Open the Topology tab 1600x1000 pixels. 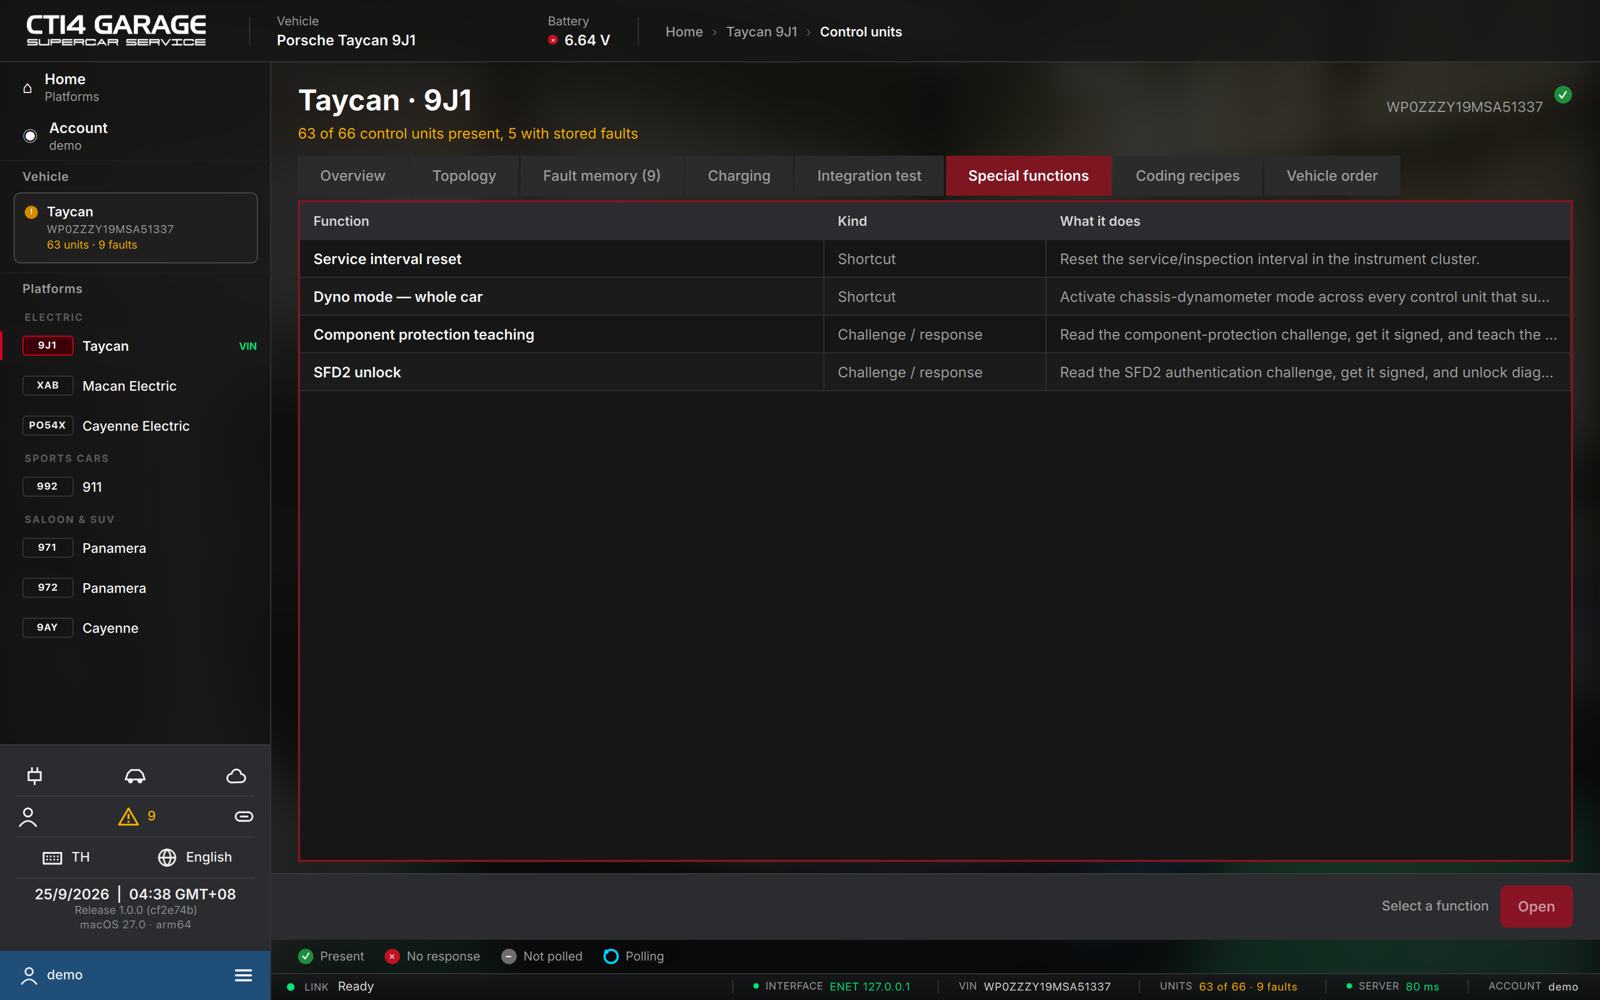pyautogui.click(x=464, y=176)
